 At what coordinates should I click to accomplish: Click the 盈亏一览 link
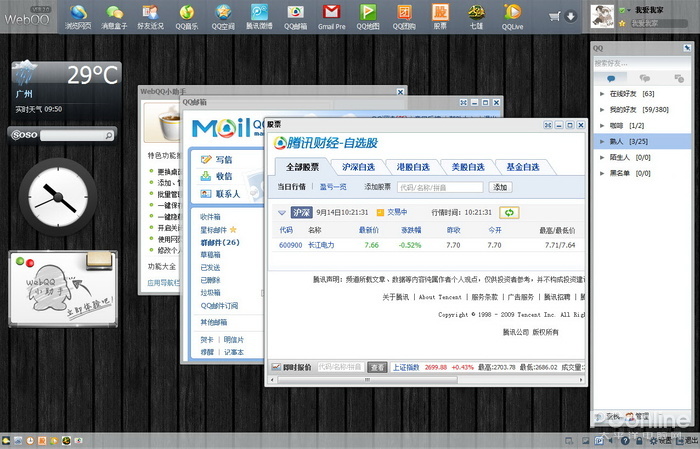[x=333, y=187]
